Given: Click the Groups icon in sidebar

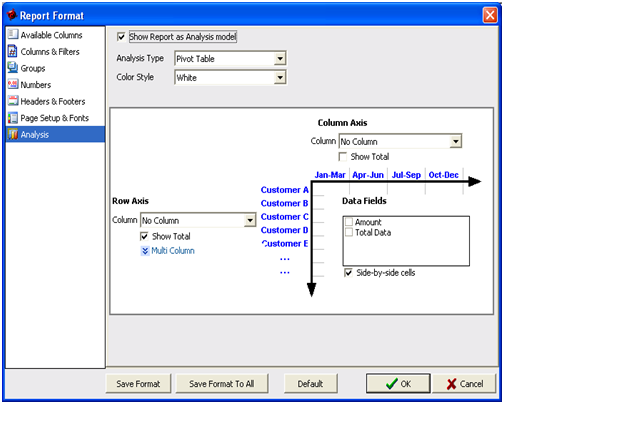Looking at the screenshot, I should tap(12, 68).
